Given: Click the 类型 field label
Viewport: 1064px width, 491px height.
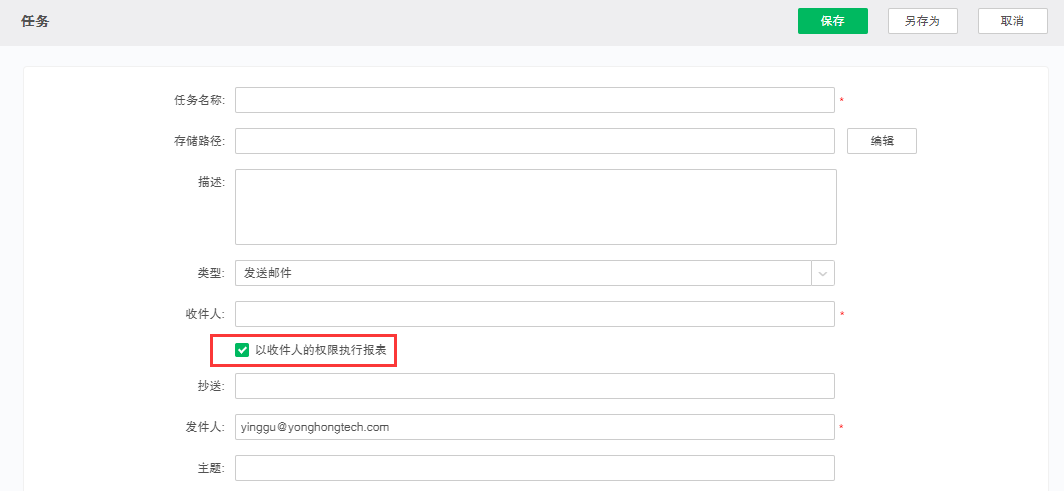Looking at the screenshot, I should [x=211, y=273].
